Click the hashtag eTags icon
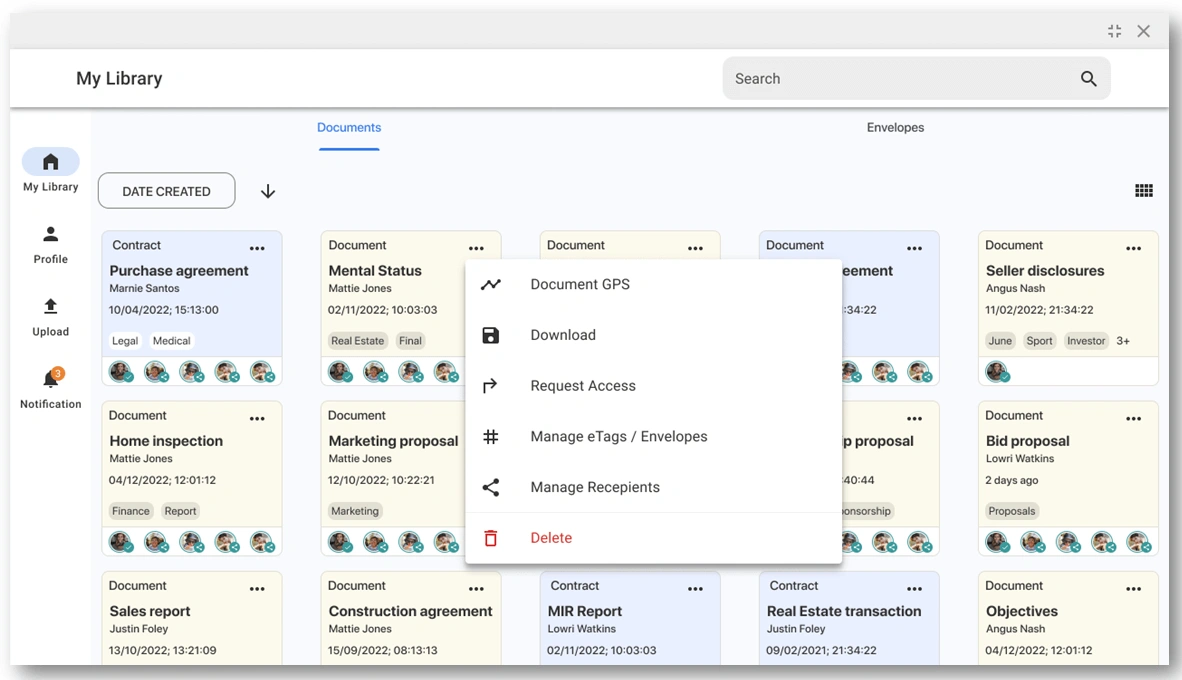The width and height of the screenshot is (1182, 680). [491, 436]
